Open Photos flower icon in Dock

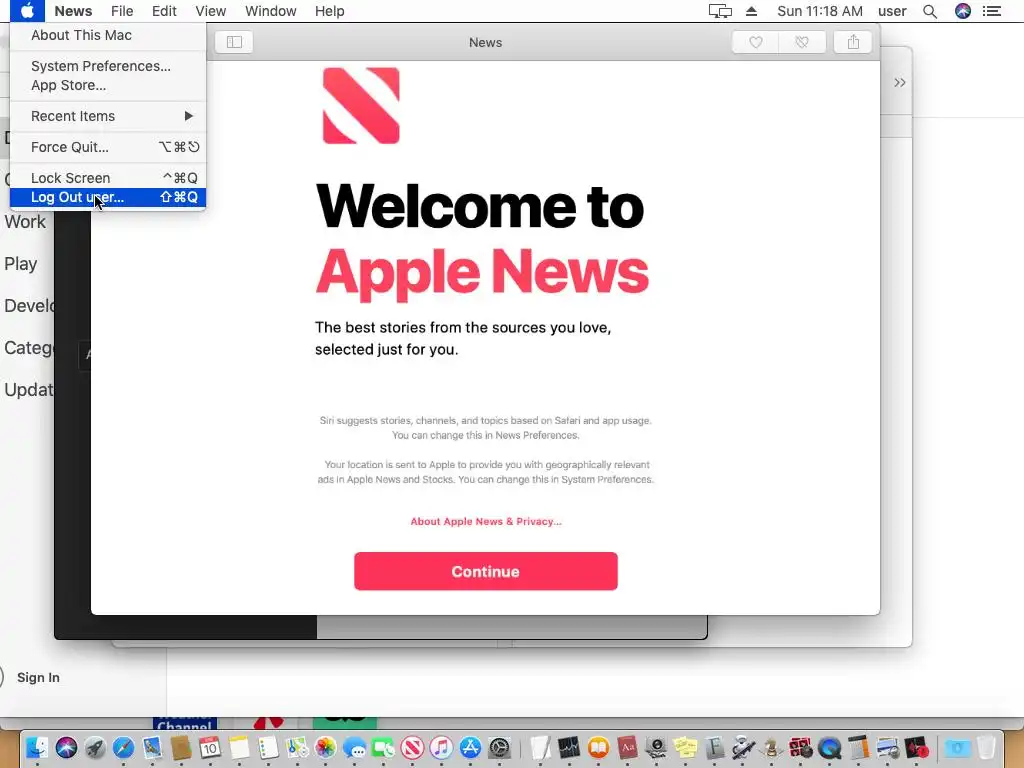pos(325,748)
